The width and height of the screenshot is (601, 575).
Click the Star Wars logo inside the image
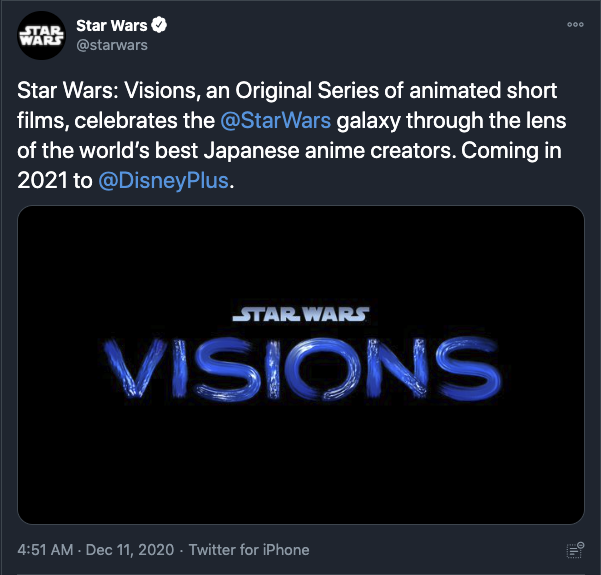point(300,315)
